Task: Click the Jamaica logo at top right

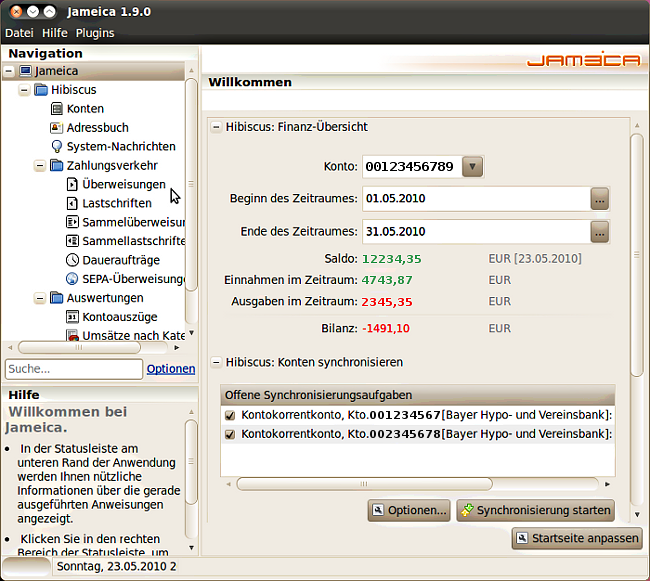Action: (583, 61)
